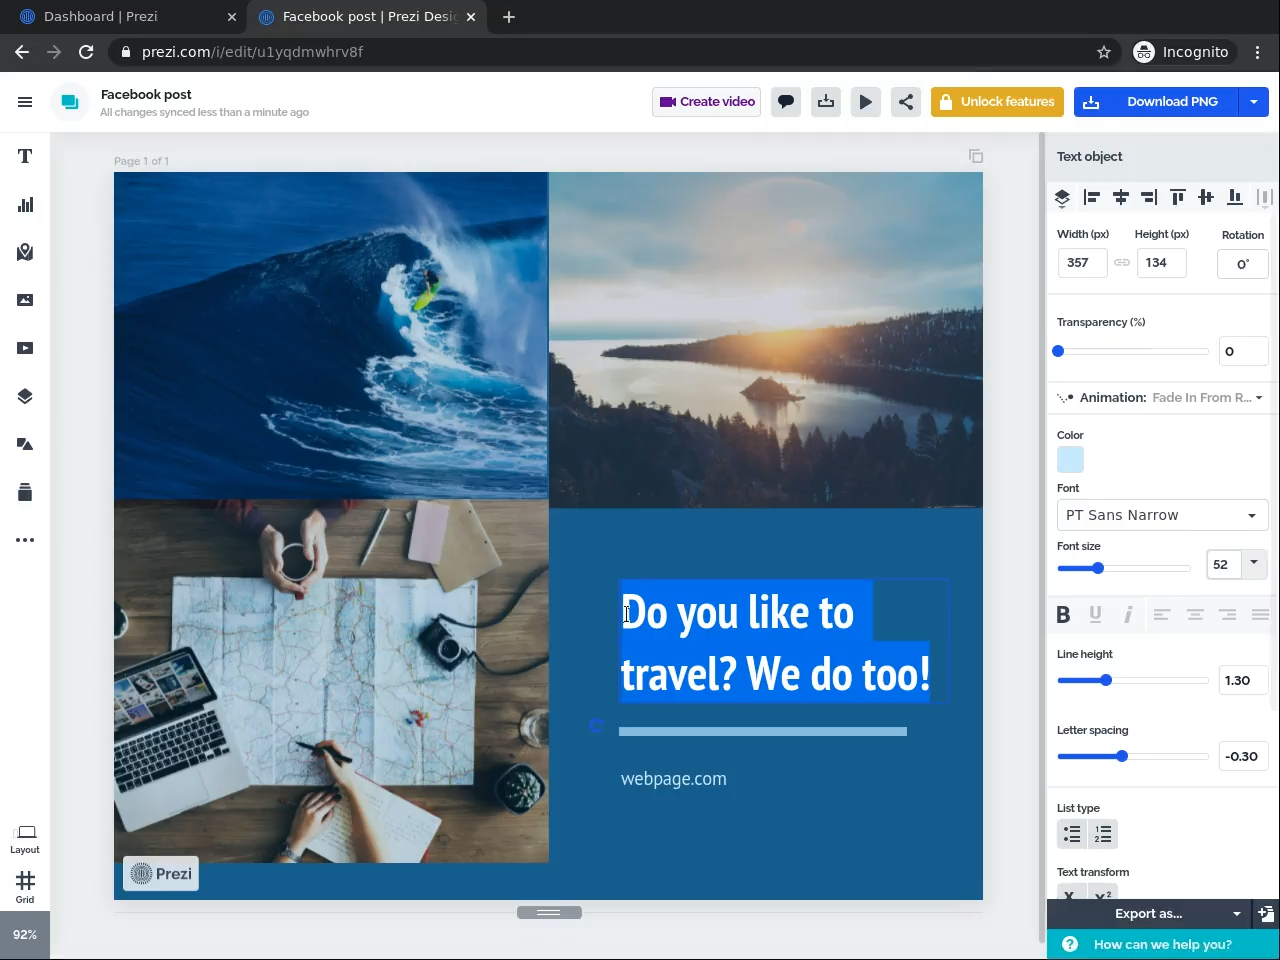Expand the font size dropdown arrow

click(1254, 563)
